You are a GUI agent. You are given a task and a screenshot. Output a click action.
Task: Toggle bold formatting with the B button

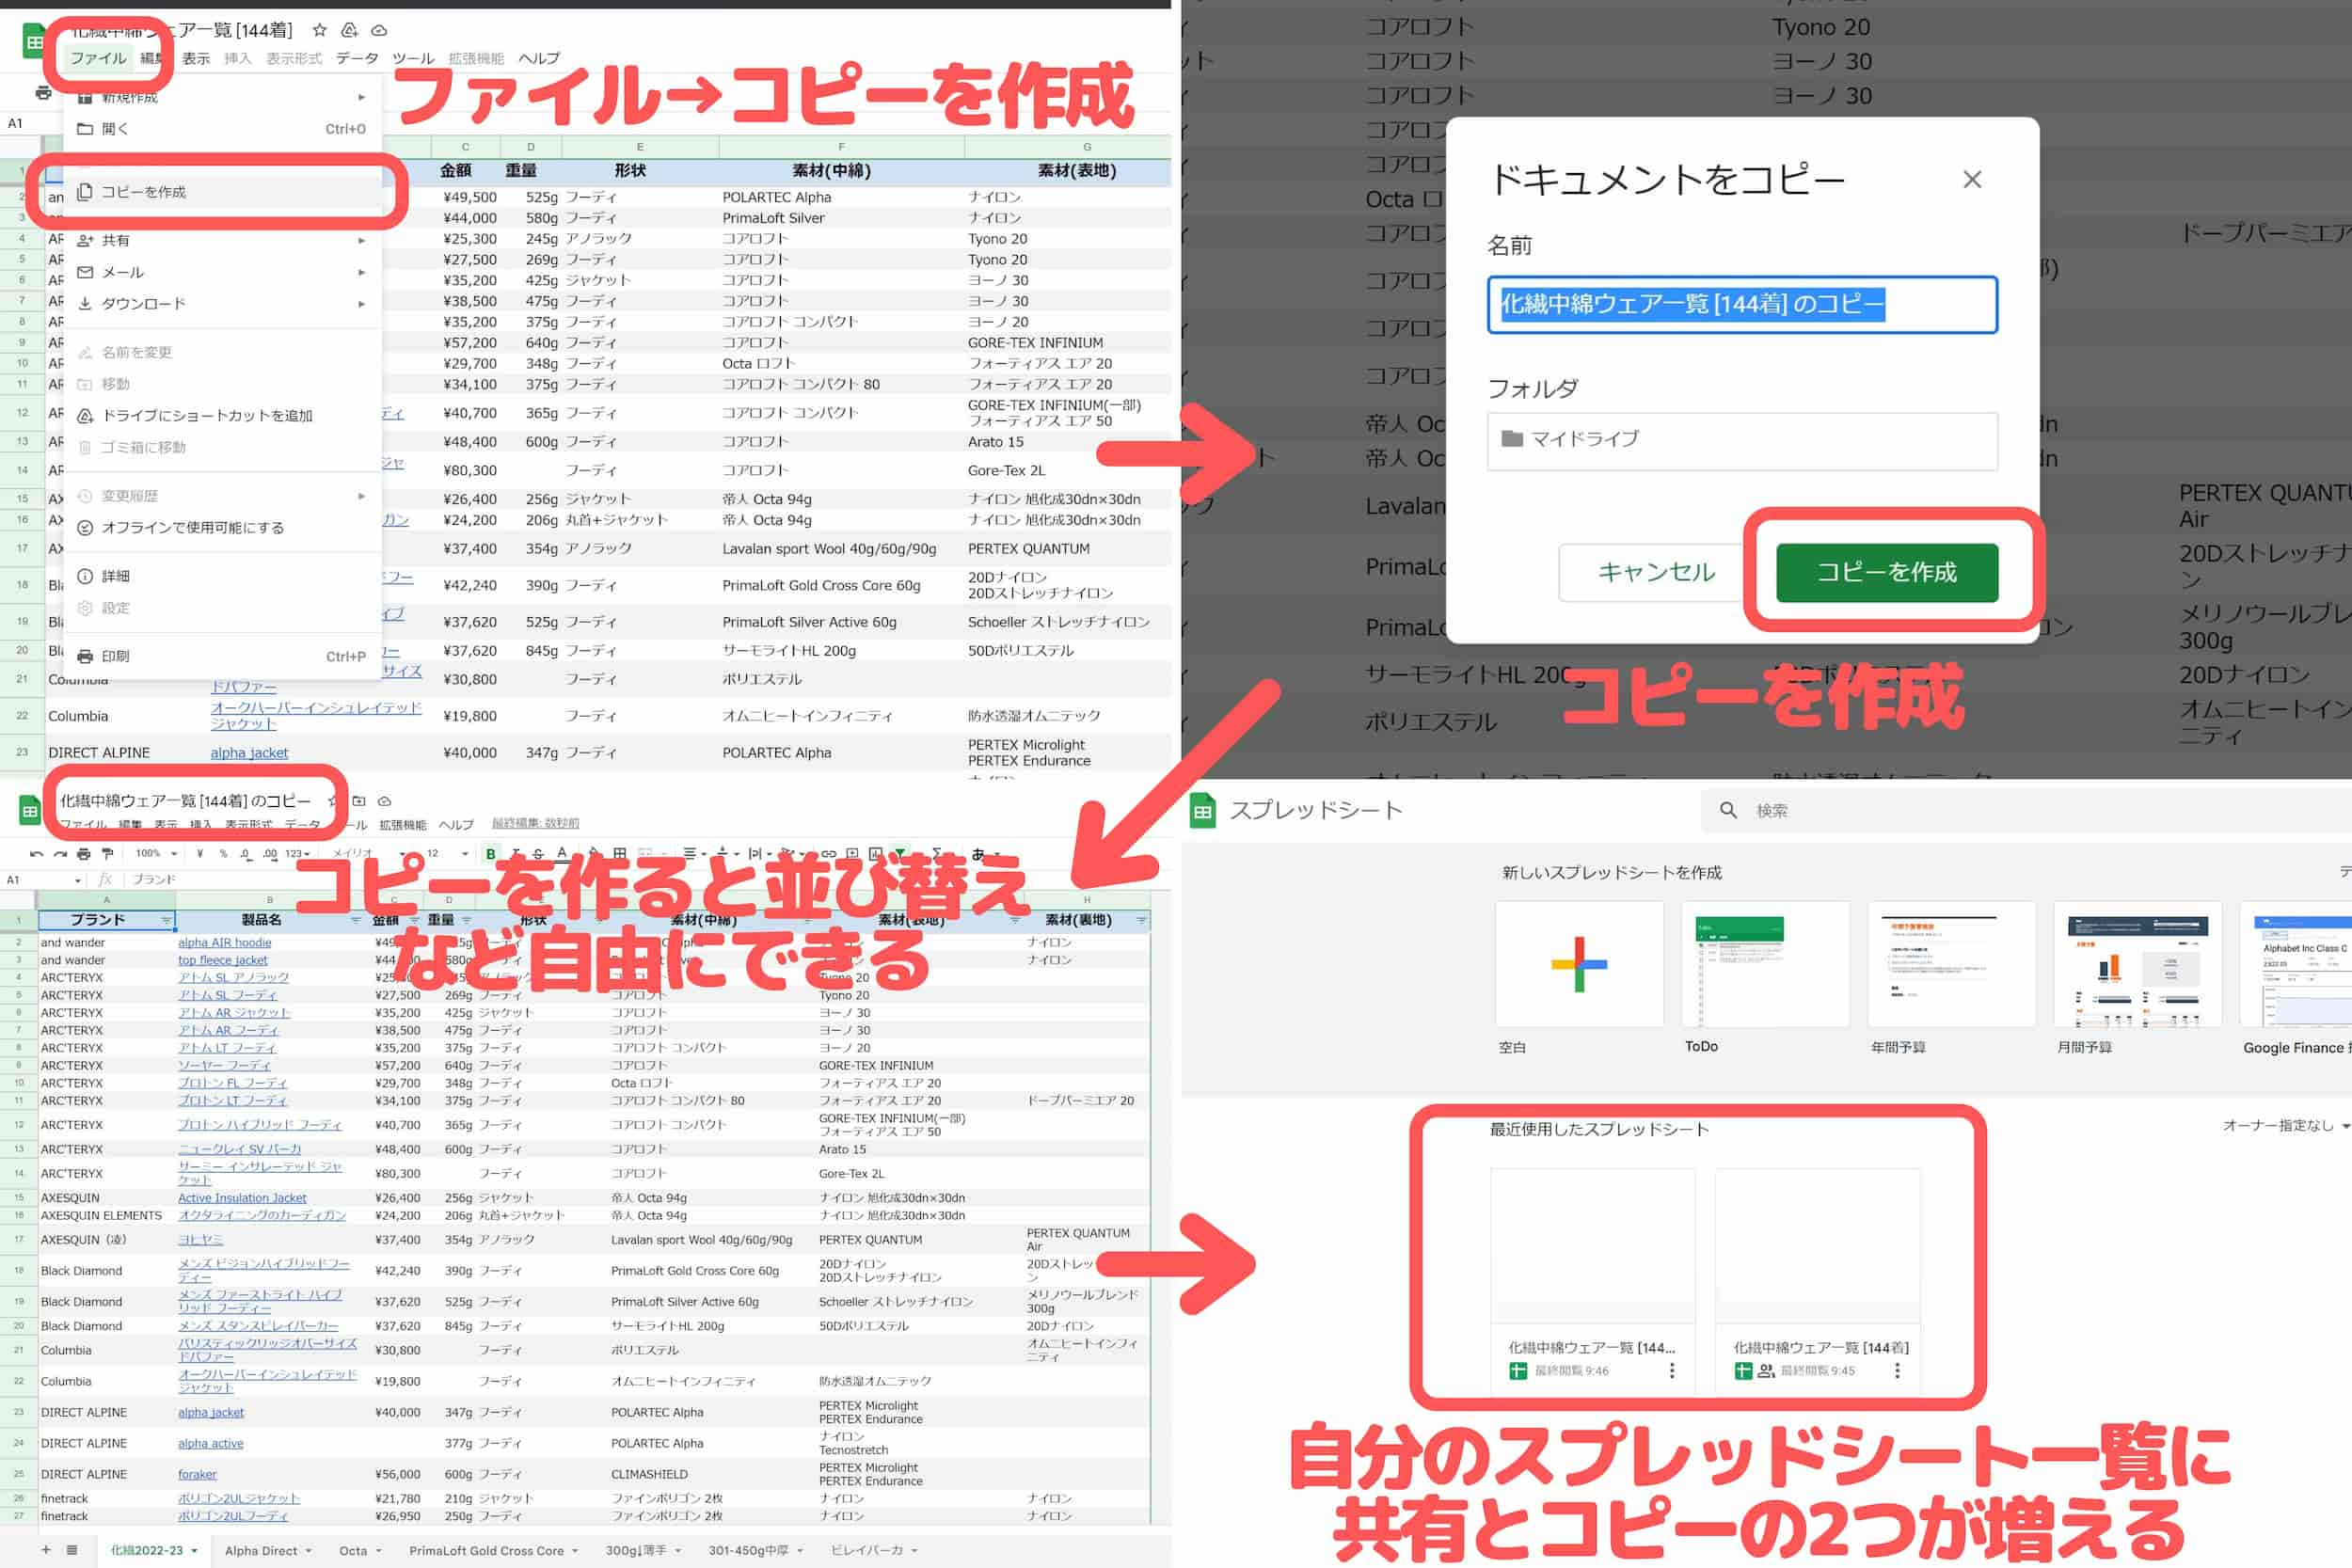pos(490,854)
